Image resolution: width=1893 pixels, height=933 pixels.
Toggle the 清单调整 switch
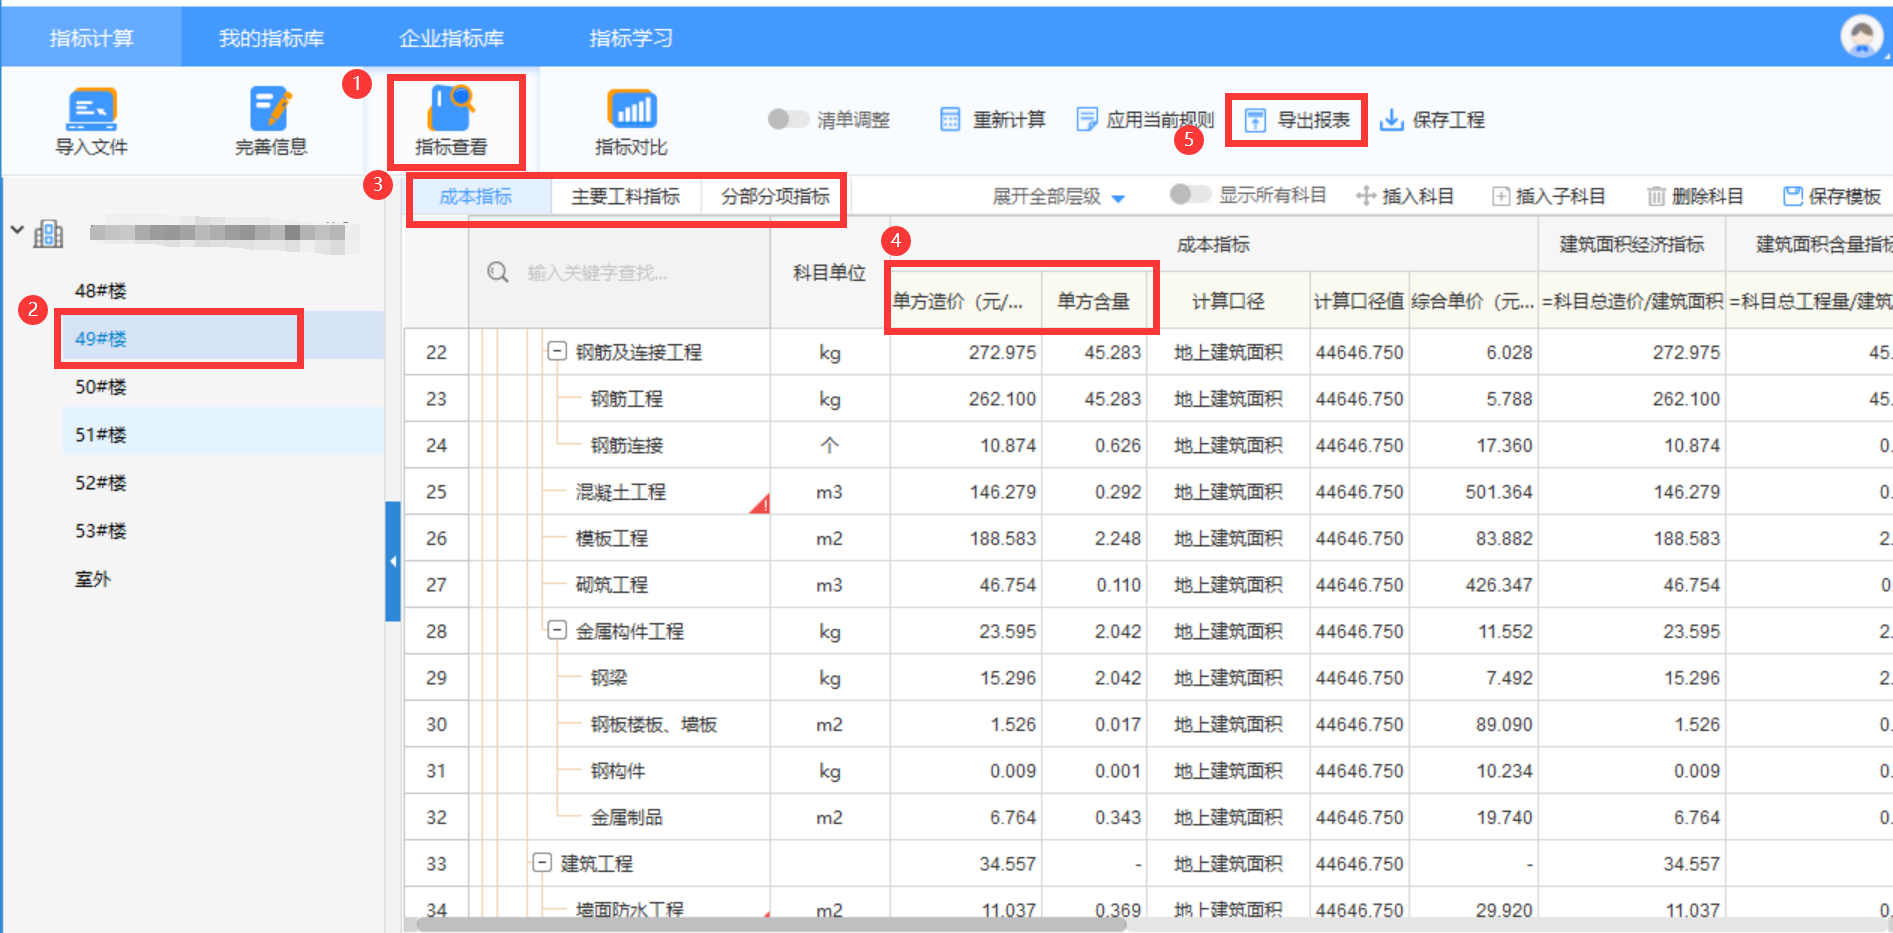point(787,119)
